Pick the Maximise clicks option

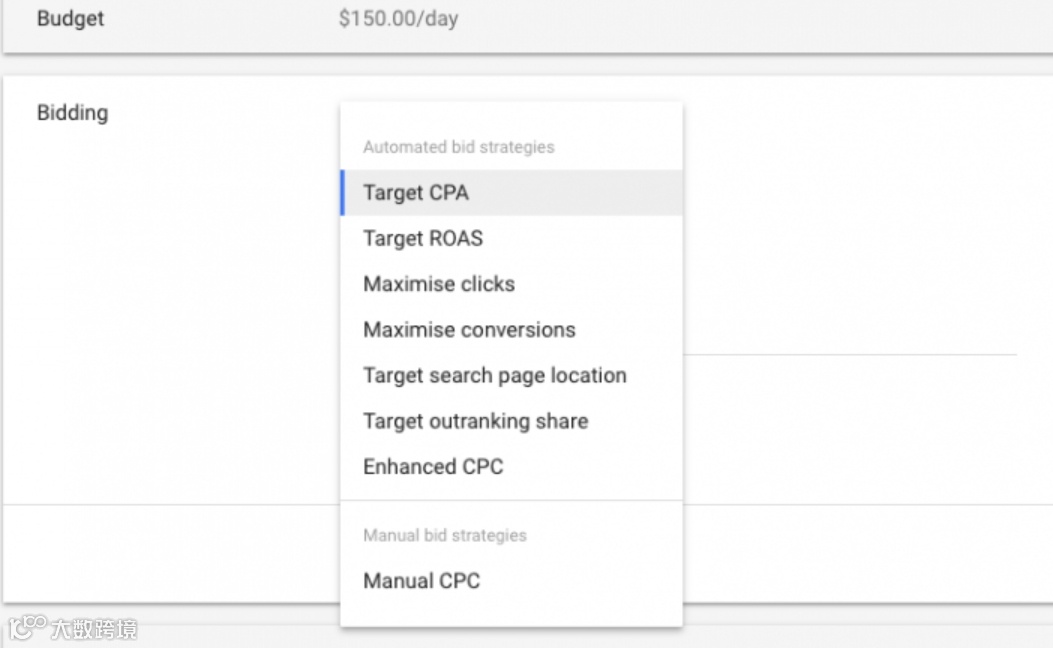point(439,284)
